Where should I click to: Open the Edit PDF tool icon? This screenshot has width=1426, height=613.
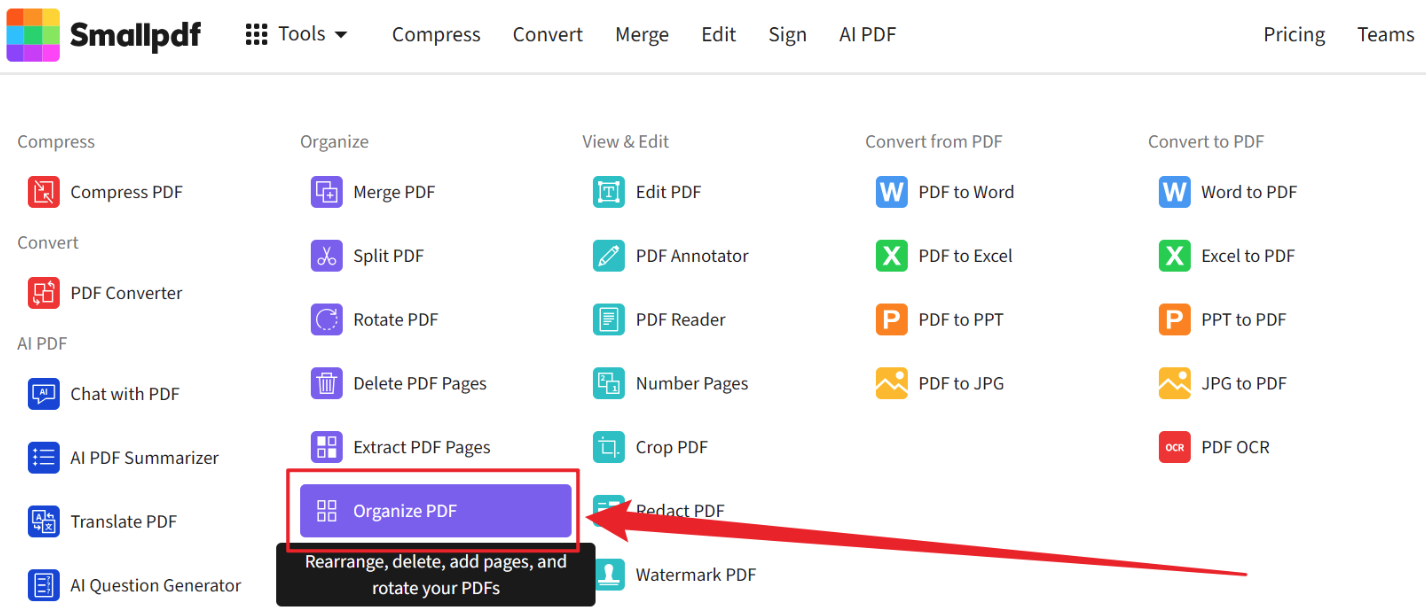pos(609,192)
